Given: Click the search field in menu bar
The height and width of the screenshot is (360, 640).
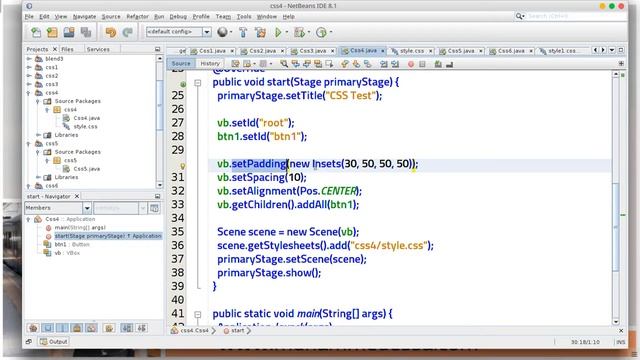Looking at the screenshot, I should pos(576,16).
